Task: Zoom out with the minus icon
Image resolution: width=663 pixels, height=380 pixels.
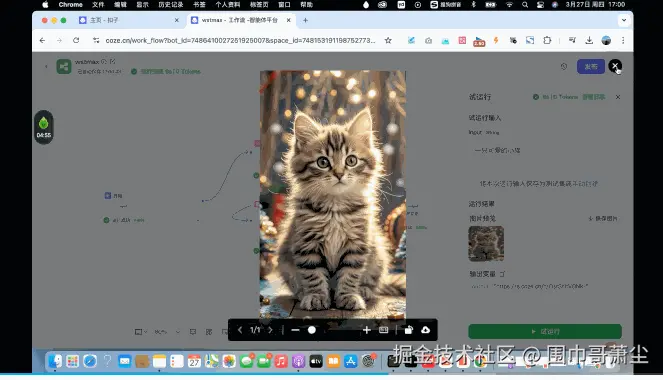Action: coord(296,330)
